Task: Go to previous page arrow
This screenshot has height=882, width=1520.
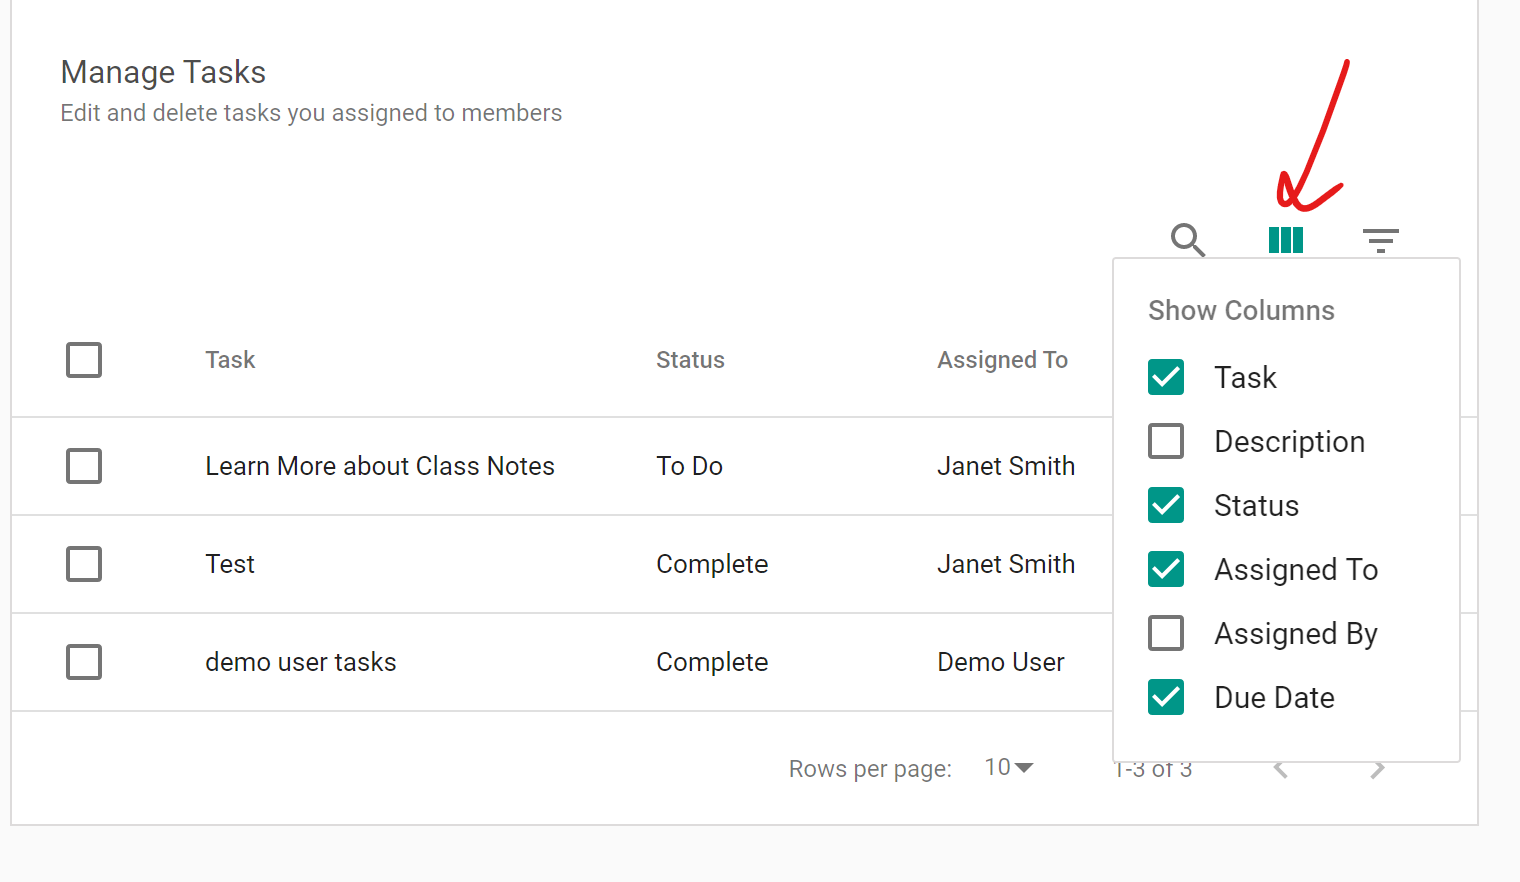Action: click(1281, 769)
